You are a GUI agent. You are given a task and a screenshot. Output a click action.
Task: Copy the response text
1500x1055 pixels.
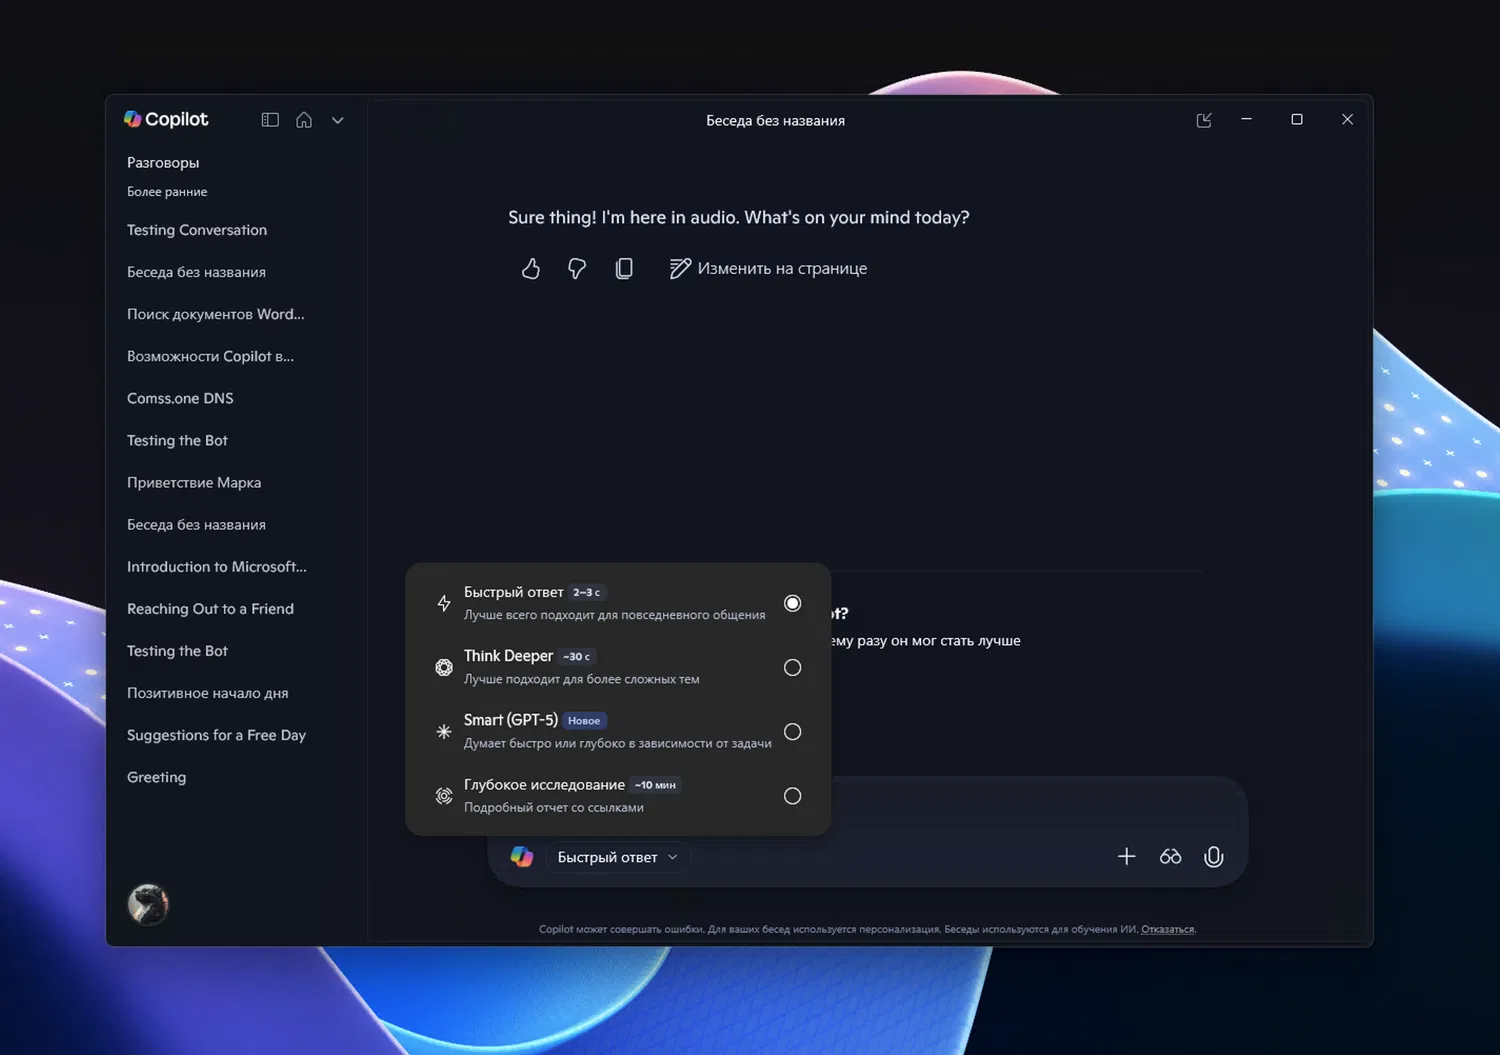pyautogui.click(x=624, y=268)
